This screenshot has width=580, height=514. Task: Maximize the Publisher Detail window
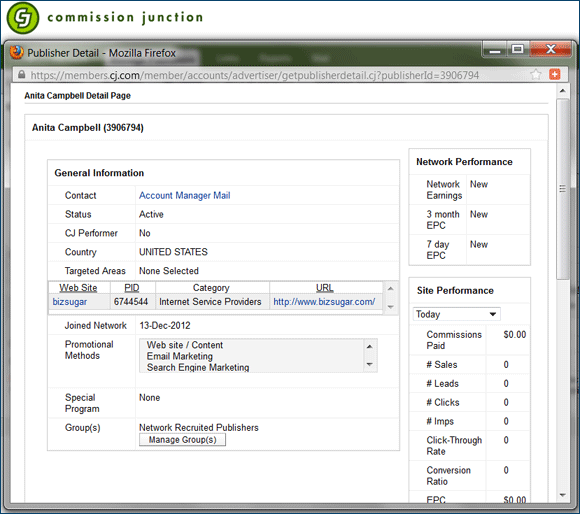(518, 49)
